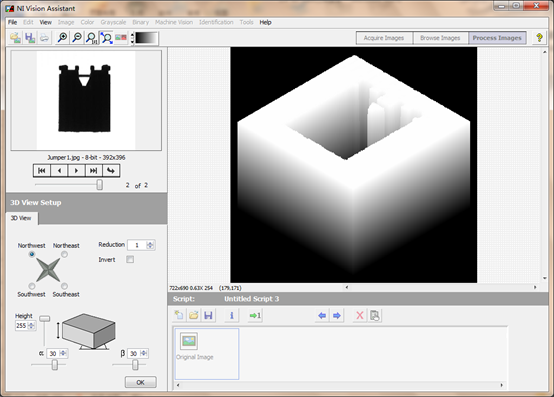Click the Zoom Out magnifier icon
Viewport: 554px width, 397px height.
click(x=77, y=37)
